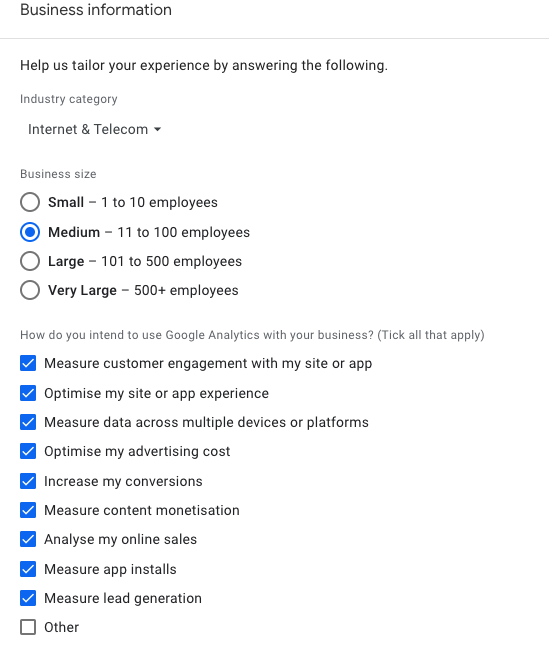The image size is (549, 653).
Task: Toggle Optimise my advertising cost checkbox
Action: click(28, 451)
